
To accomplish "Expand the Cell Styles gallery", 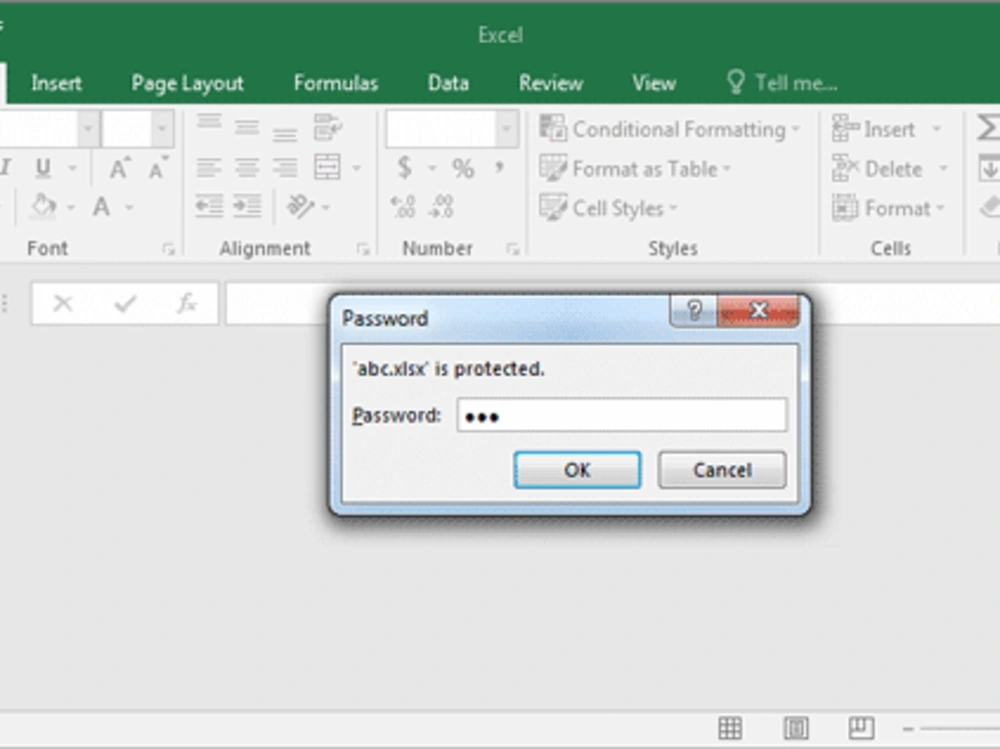I will 608,209.
